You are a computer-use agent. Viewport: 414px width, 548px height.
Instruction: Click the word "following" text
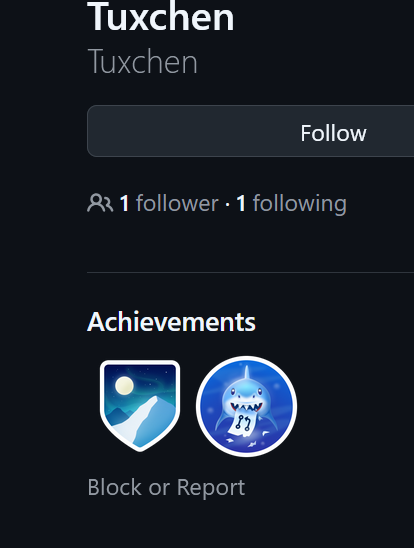[300, 204]
